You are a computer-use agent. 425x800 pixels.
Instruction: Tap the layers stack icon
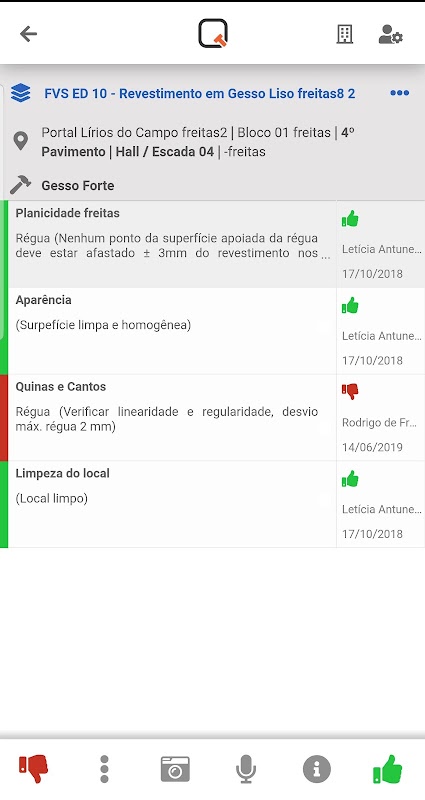[x=20, y=93]
